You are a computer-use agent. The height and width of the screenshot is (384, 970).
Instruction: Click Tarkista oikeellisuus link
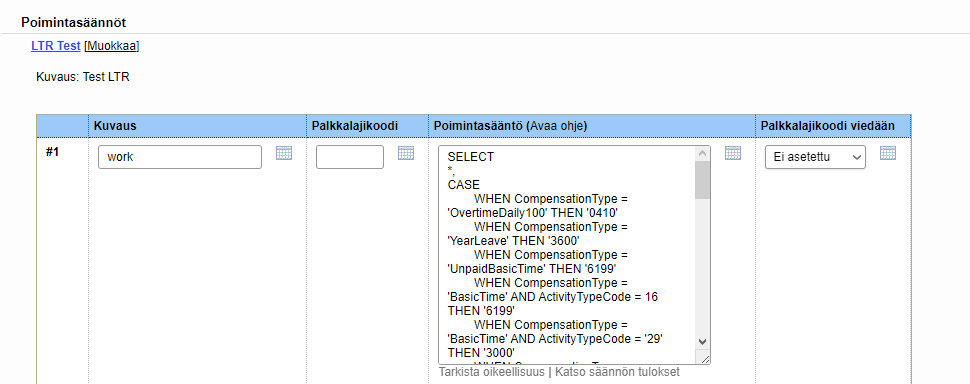click(491, 372)
